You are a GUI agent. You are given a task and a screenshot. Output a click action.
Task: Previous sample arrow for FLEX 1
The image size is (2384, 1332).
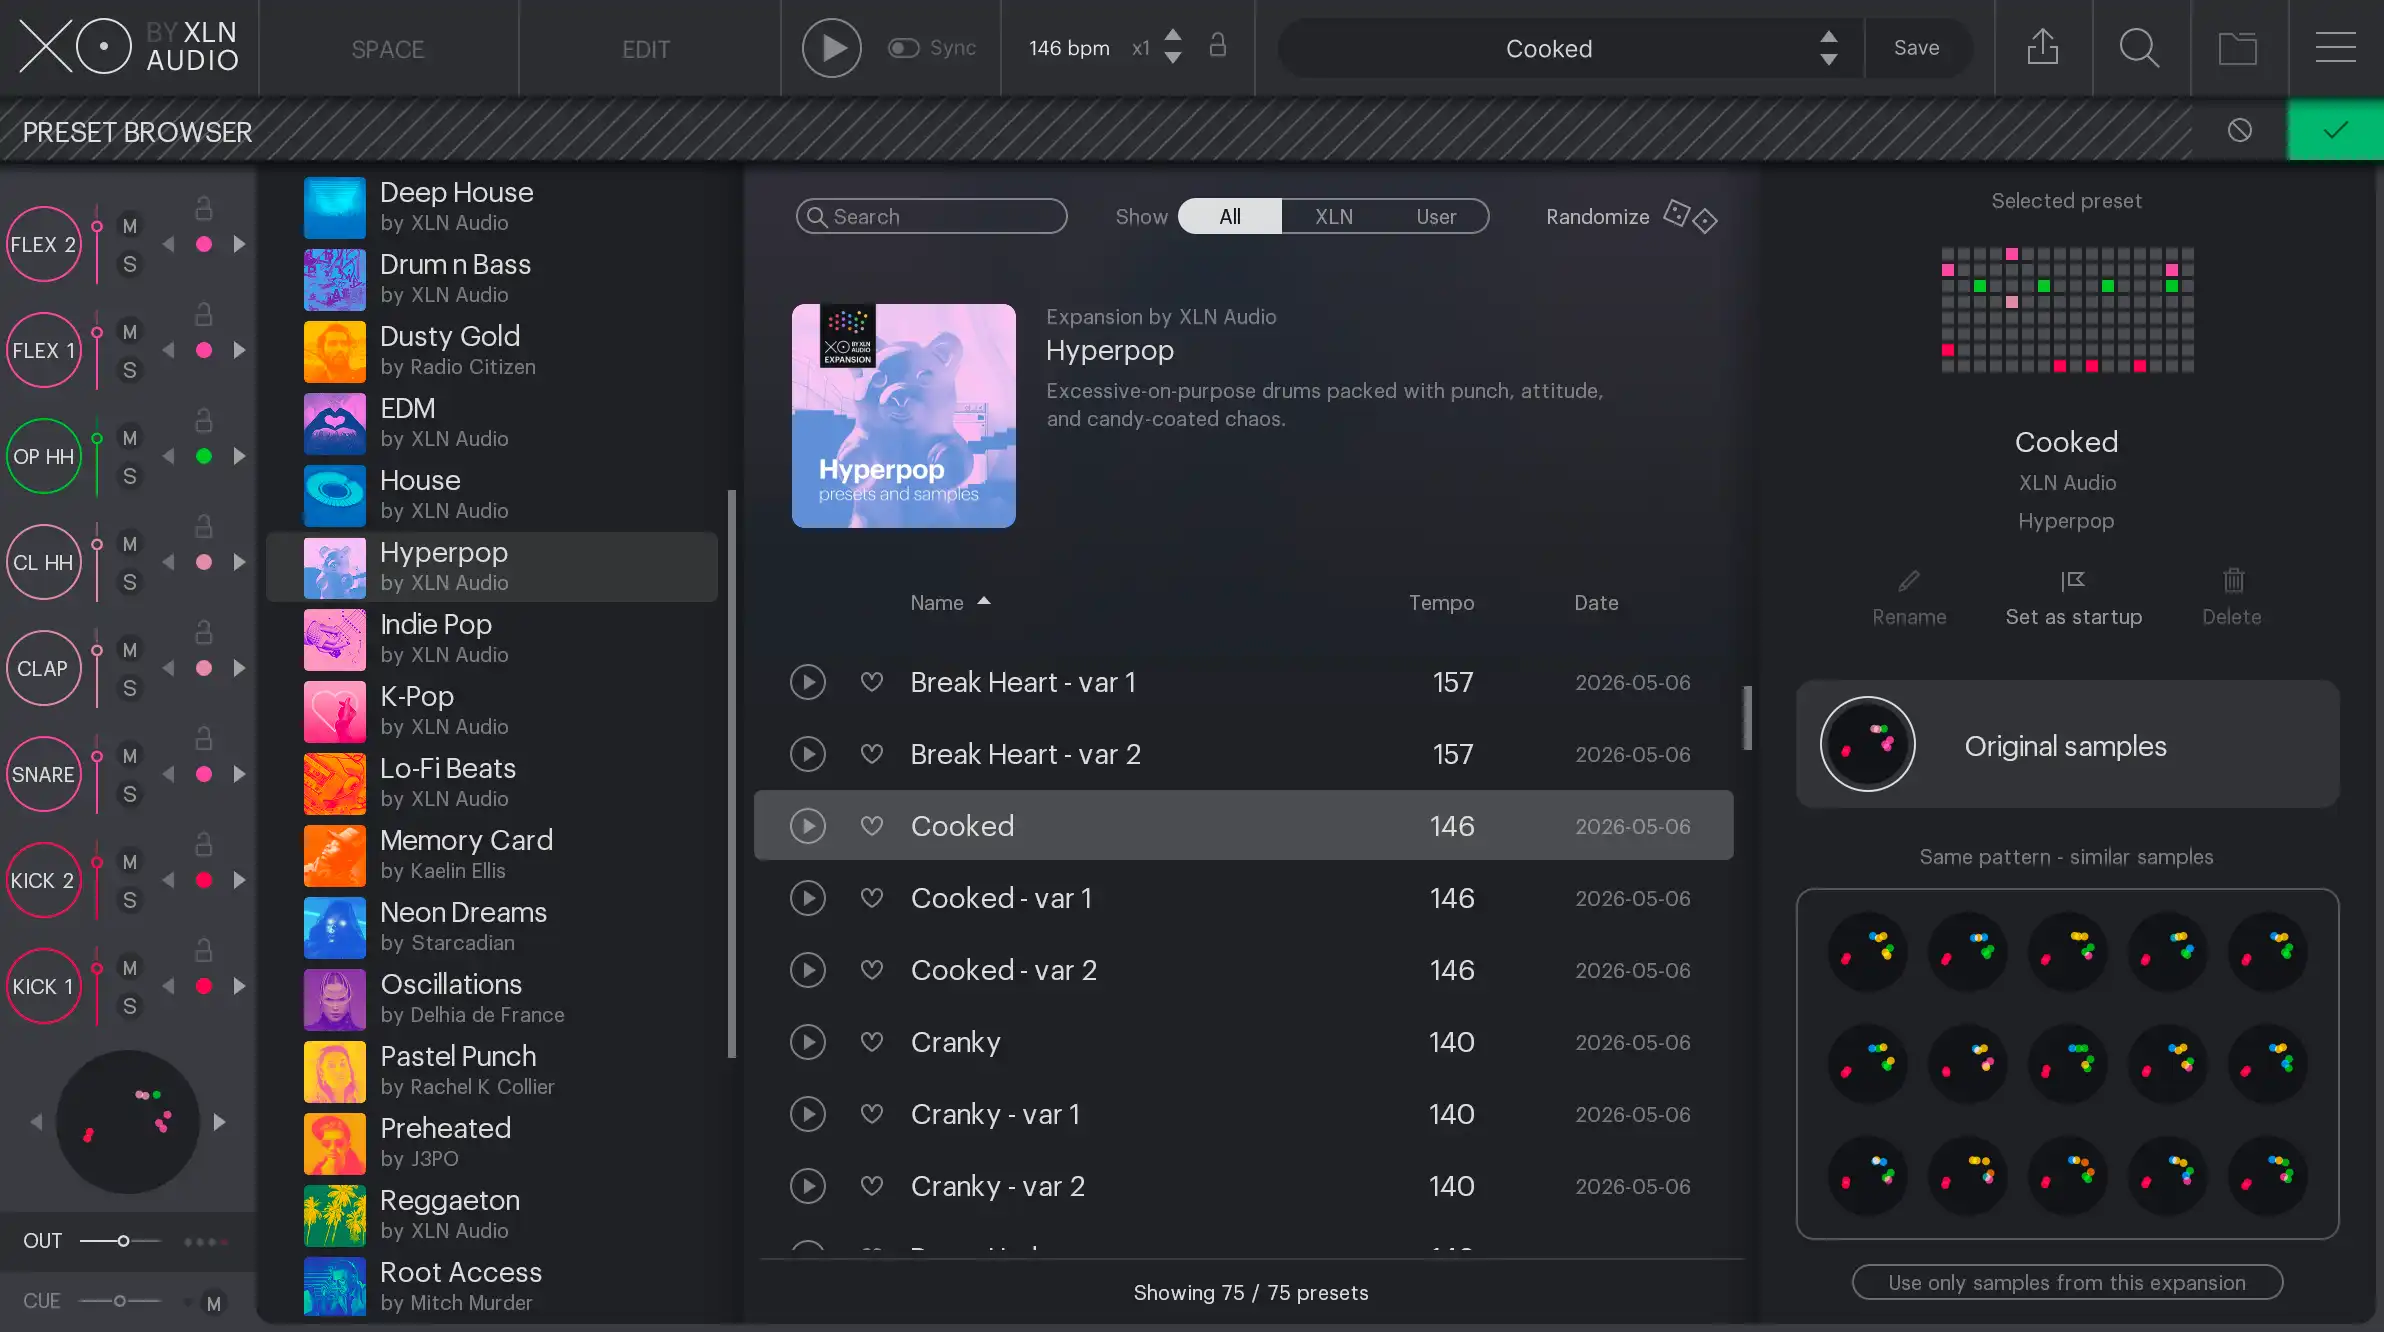[x=168, y=350]
